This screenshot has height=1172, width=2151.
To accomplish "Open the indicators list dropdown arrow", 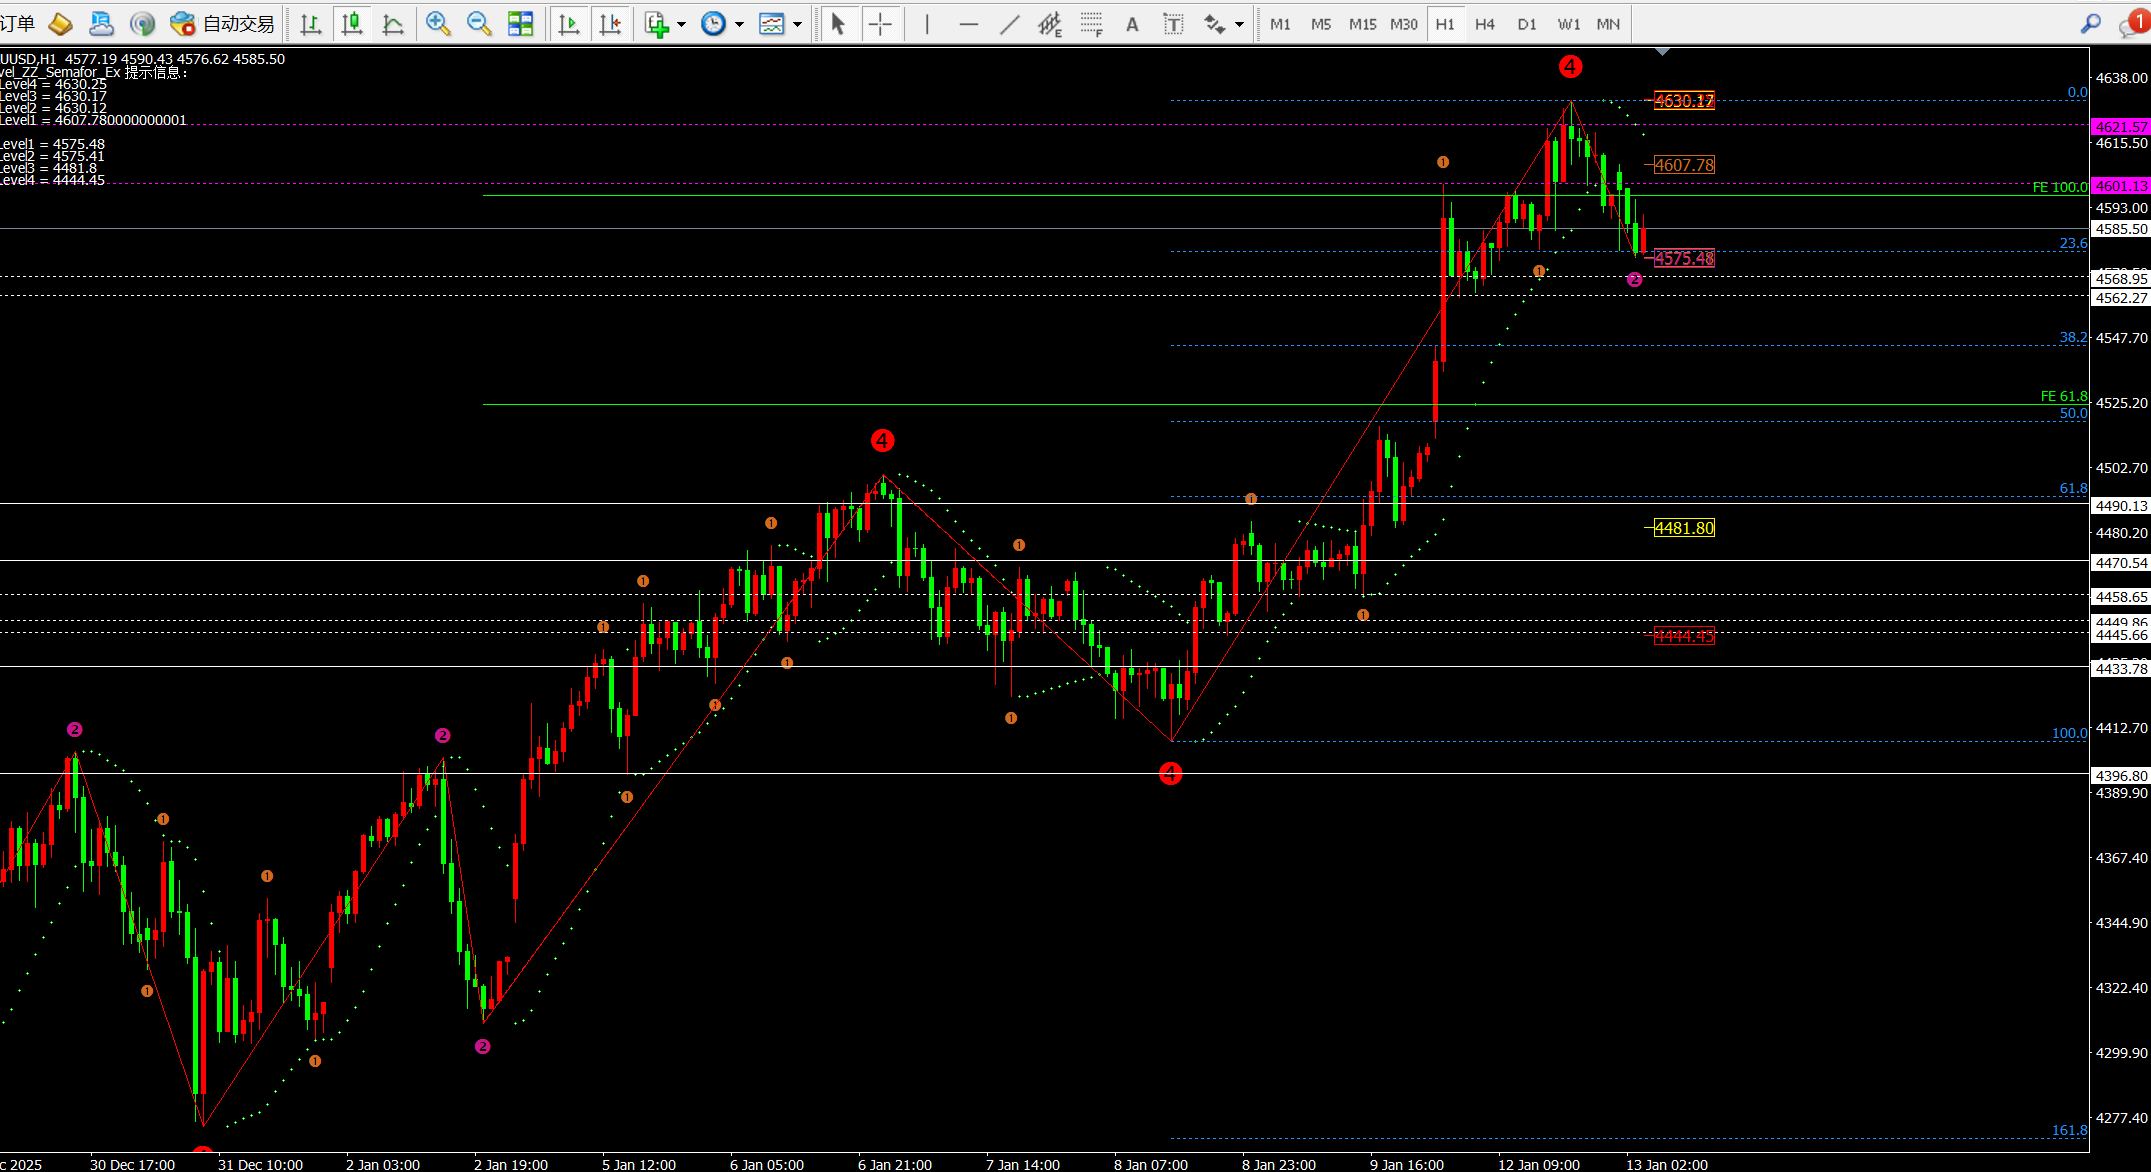I will tap(681, 25).
